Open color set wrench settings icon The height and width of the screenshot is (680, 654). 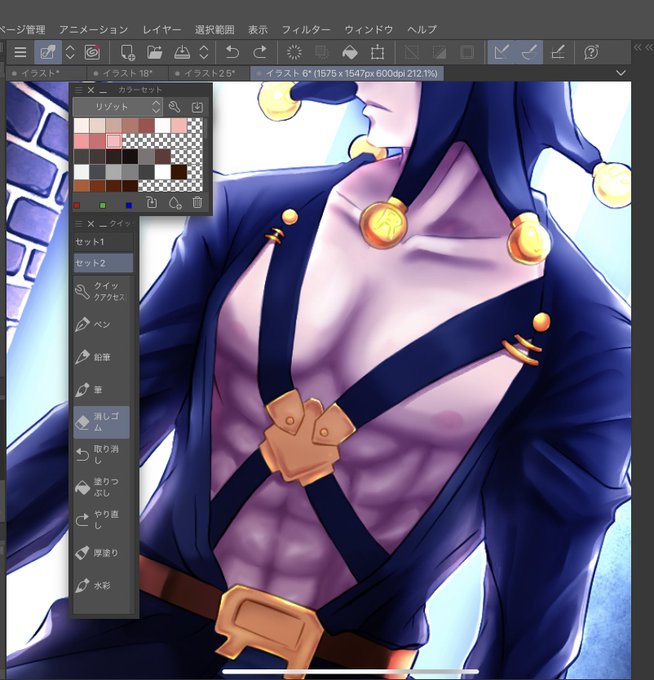174,107
